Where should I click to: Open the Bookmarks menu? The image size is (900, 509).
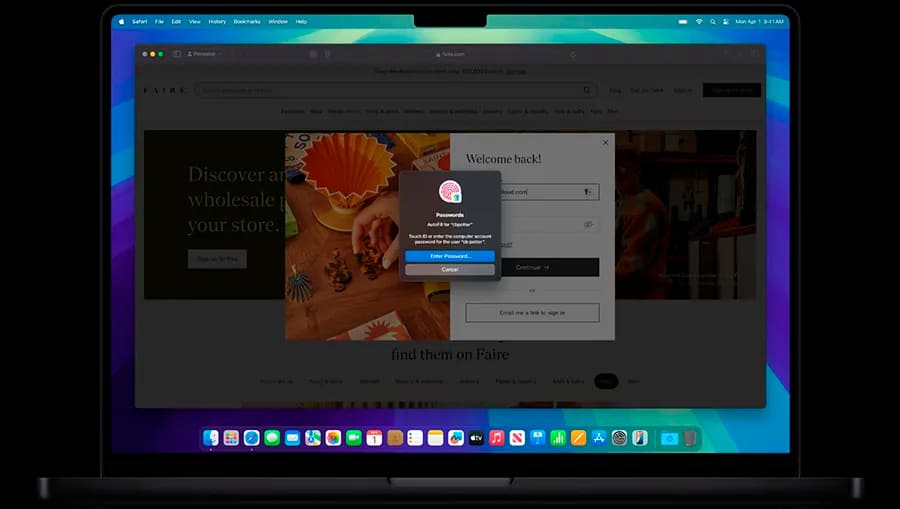[x=247, y=21]
